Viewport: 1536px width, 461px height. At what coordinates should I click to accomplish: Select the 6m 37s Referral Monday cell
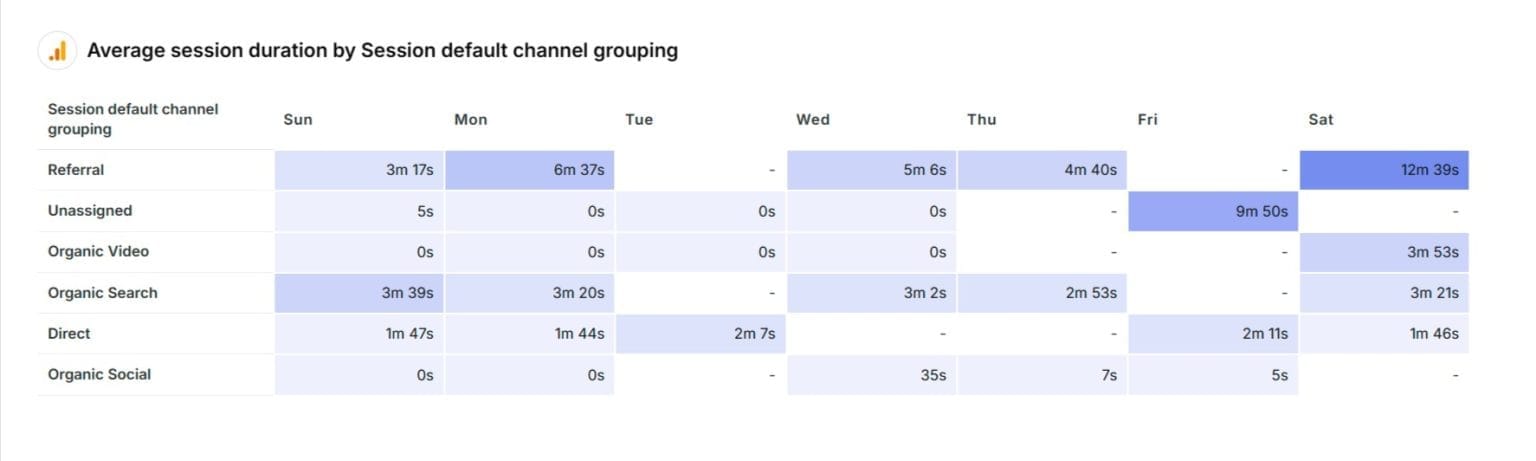click(530, 170)
